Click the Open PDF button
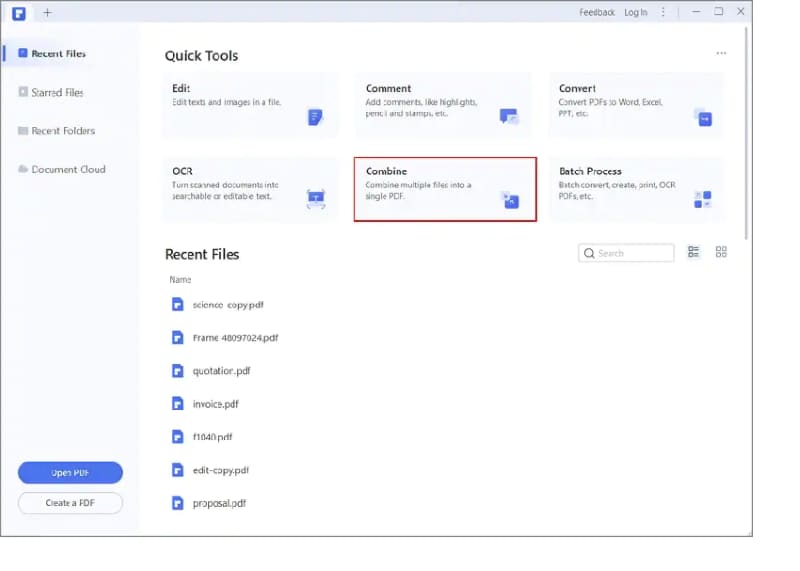 tap(70, 473)
